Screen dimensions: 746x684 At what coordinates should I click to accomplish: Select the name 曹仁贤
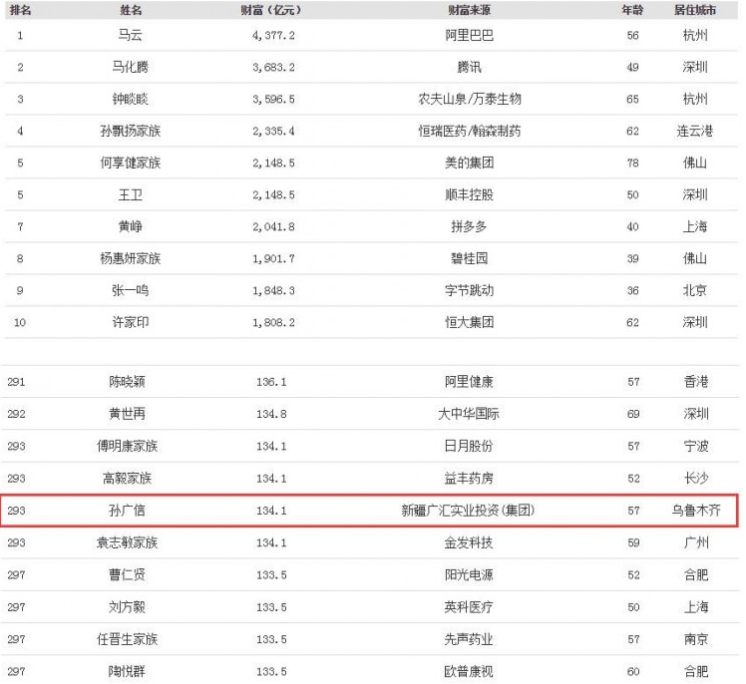(127, 575)
